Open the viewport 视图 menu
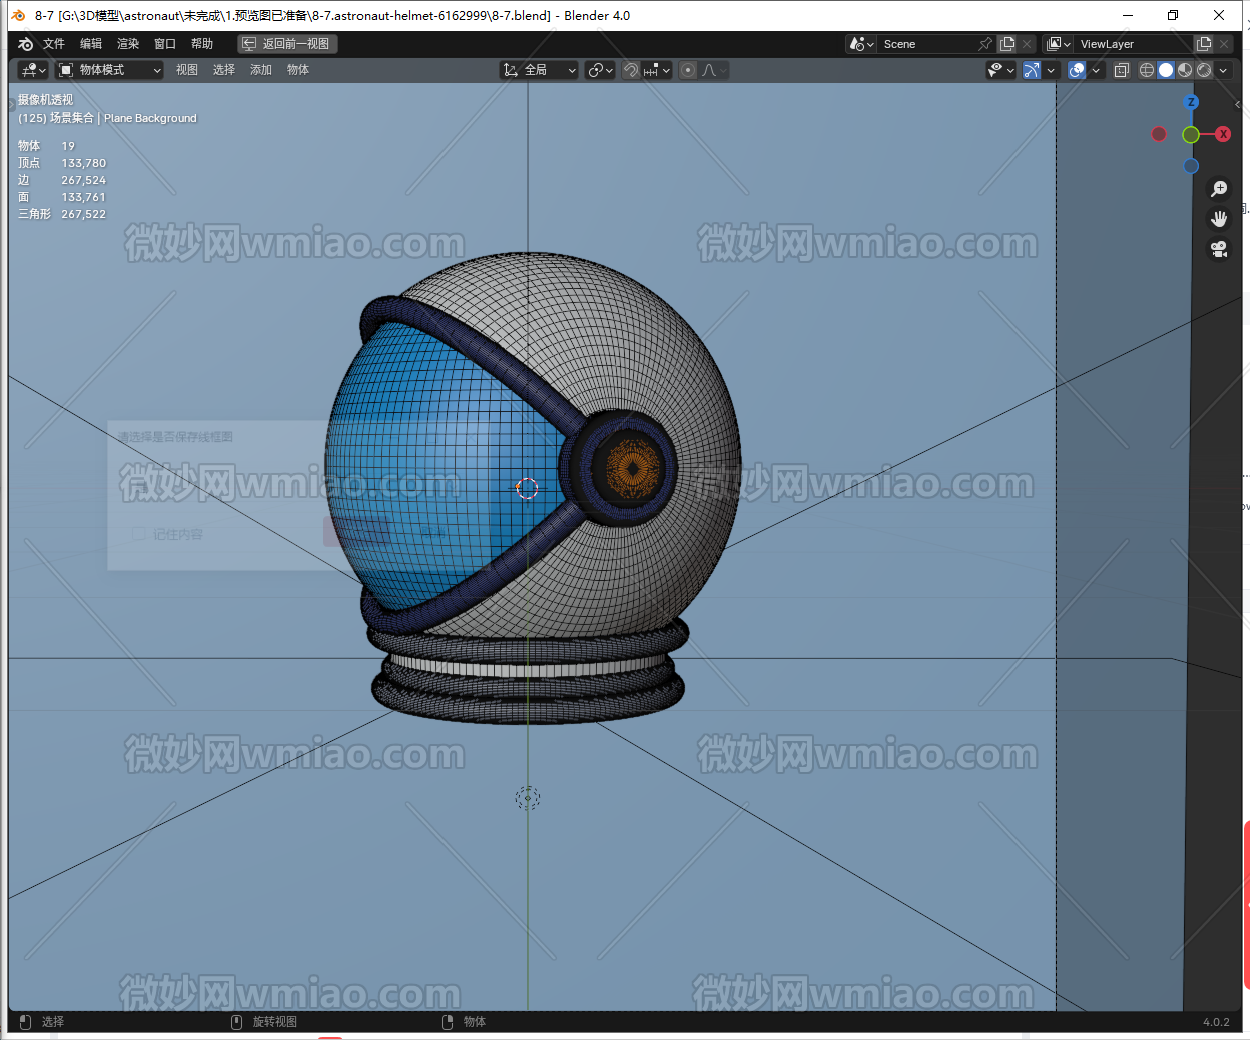The height and width of the screenshot is (1040, 1250). pos(187,70)
